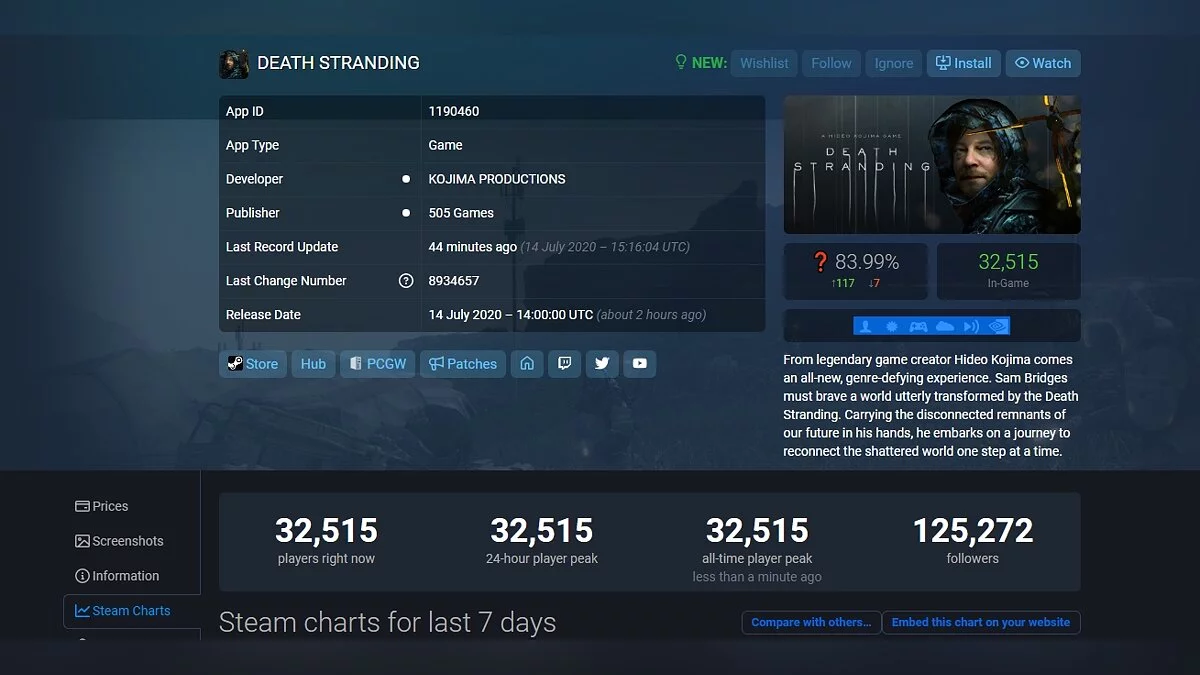The height and width of the screenshot is (675, 1200).
Task: Open the Hub link
Action: tap(313, 364)
